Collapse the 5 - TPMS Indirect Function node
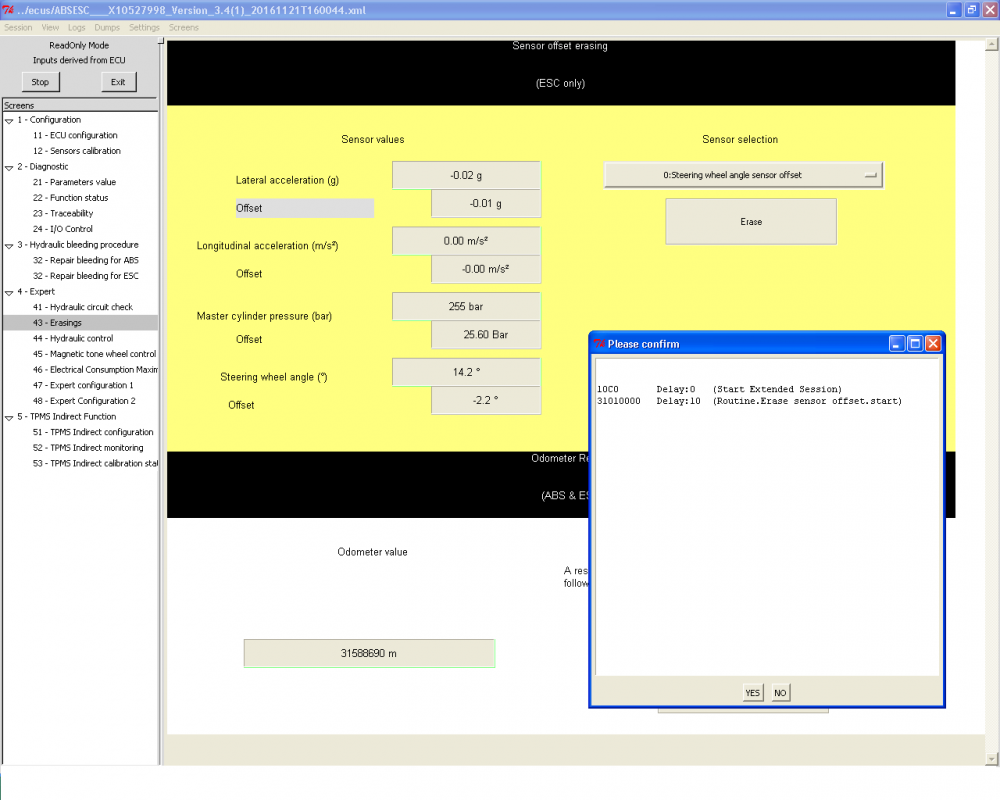Viewport: 1000px width, 800px height. (9, 417)
